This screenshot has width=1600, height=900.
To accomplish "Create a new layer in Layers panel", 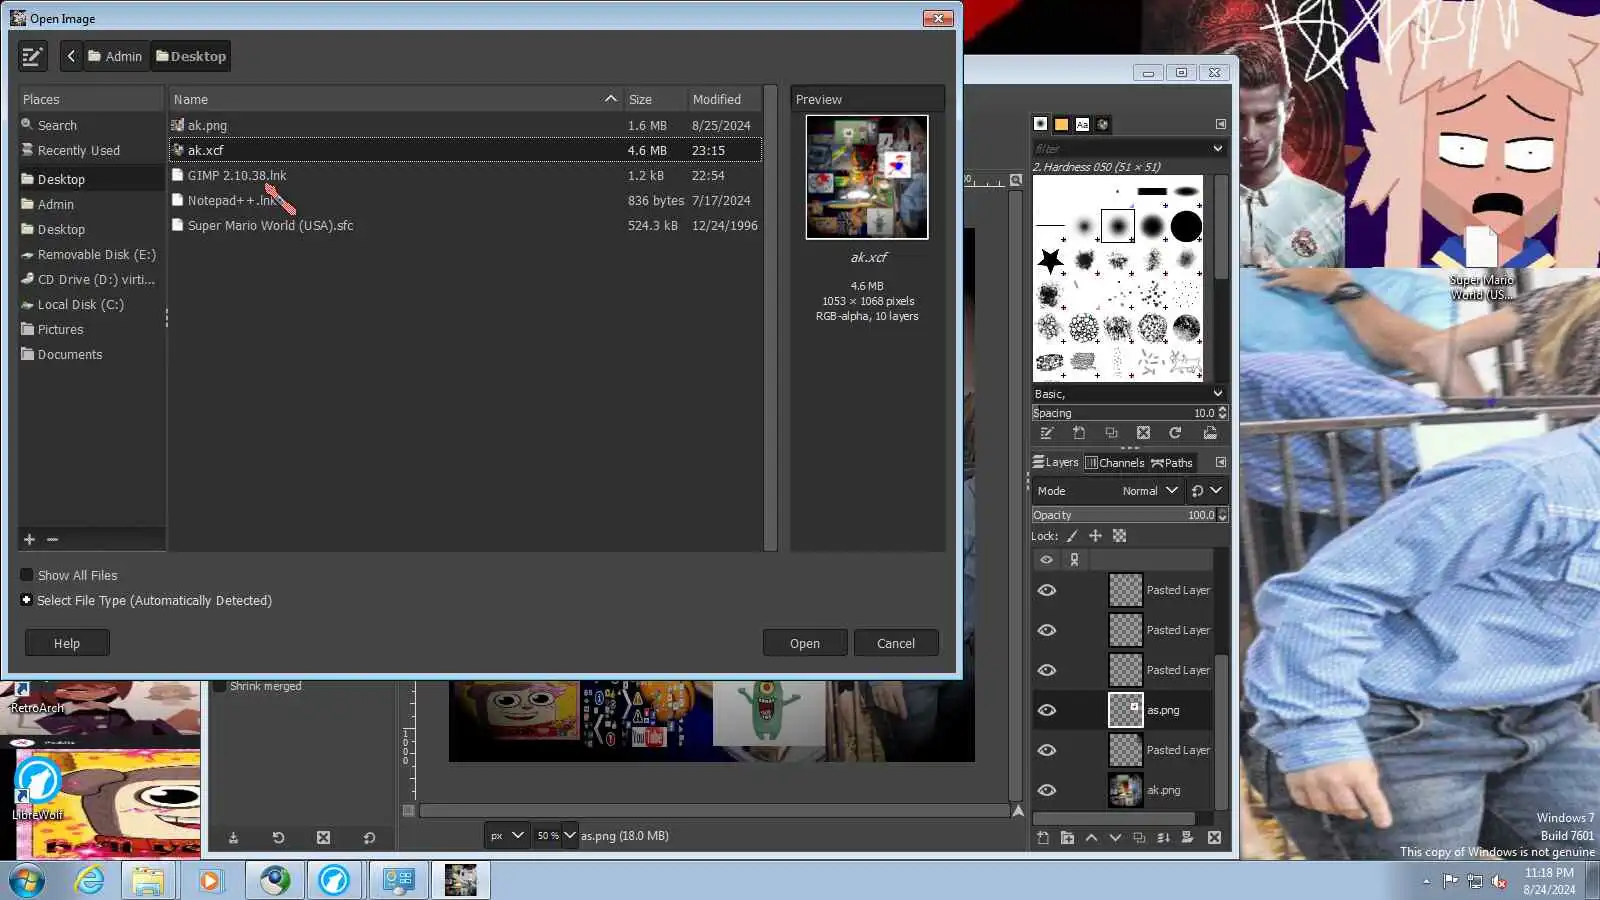I will [1043, 838].
